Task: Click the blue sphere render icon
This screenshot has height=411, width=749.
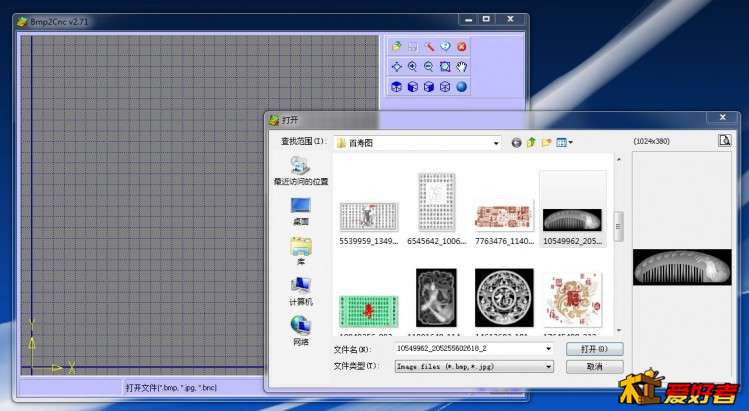Action: [462, 87]
